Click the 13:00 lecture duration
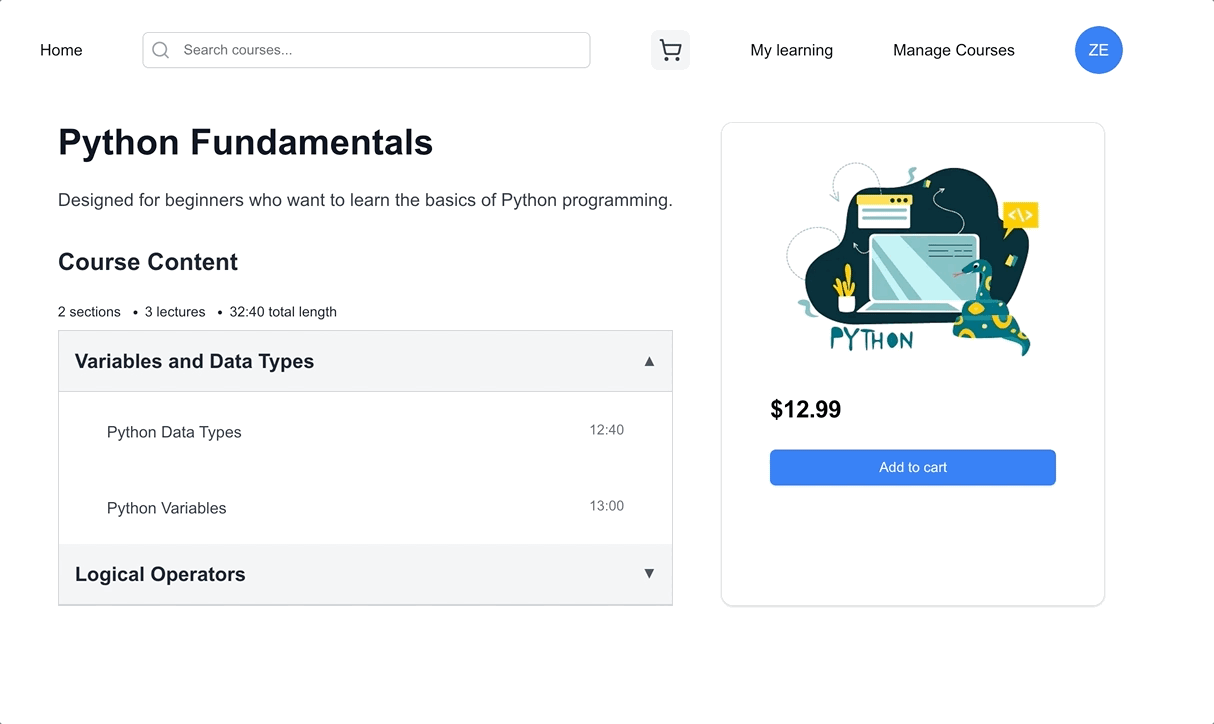The image size is (1214, 724). (606, 506)
